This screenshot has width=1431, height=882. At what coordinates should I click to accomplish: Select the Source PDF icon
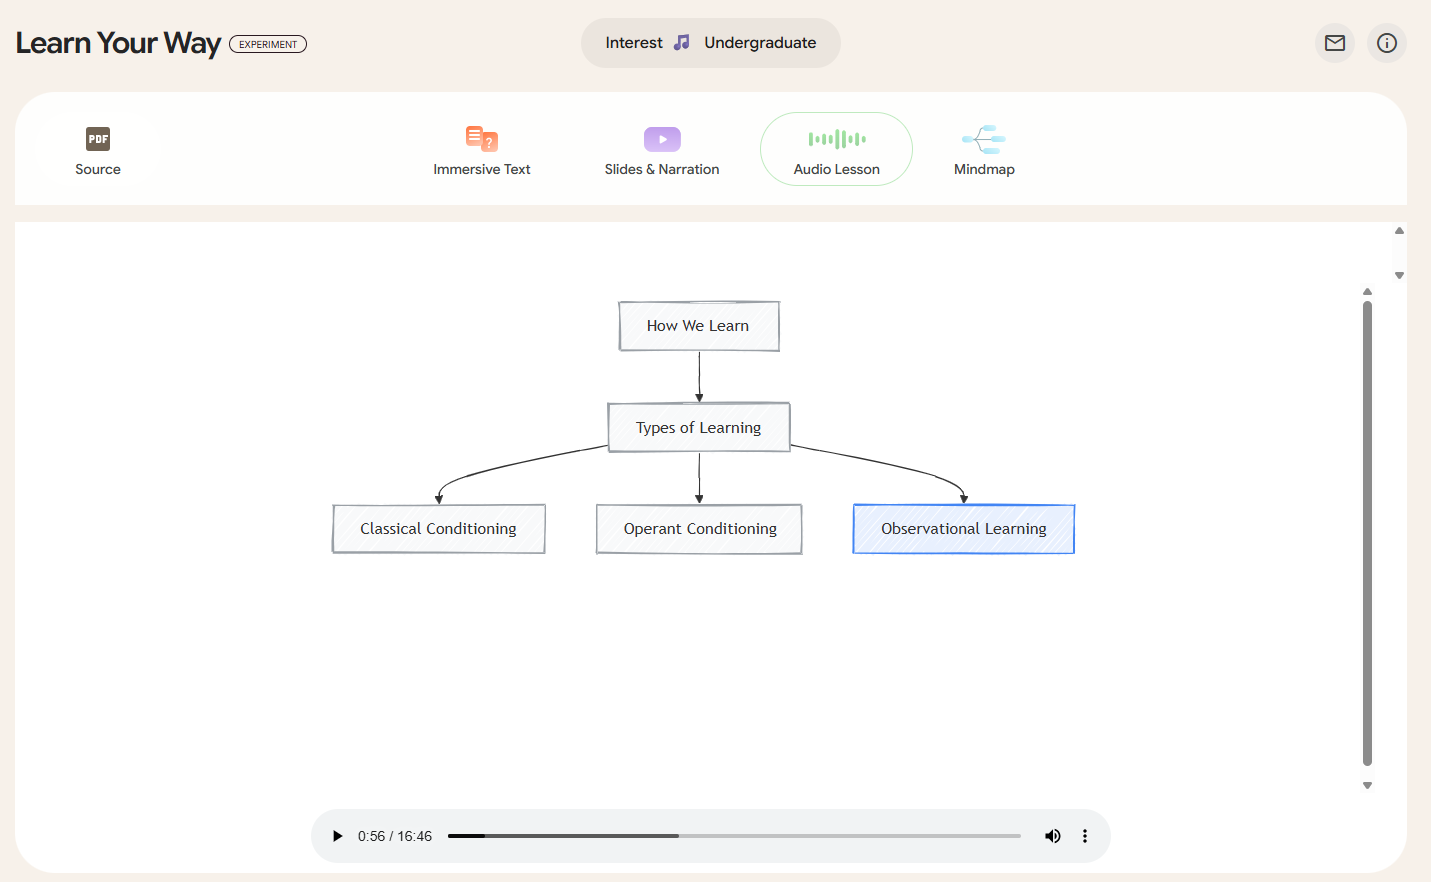97,139
